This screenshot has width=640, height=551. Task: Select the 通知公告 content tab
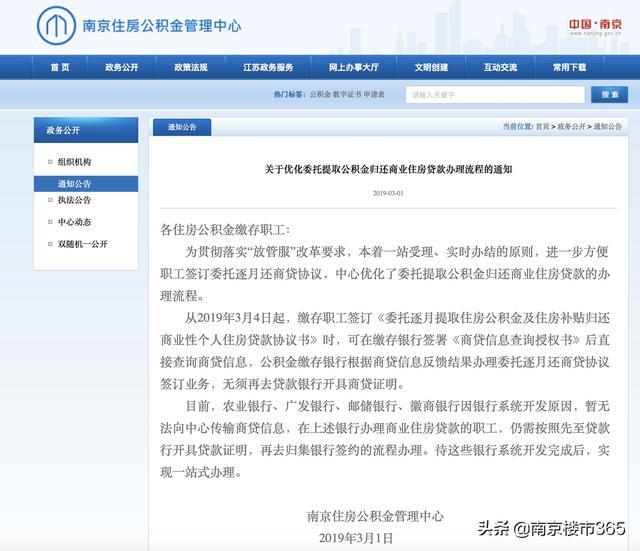point(181,127)
